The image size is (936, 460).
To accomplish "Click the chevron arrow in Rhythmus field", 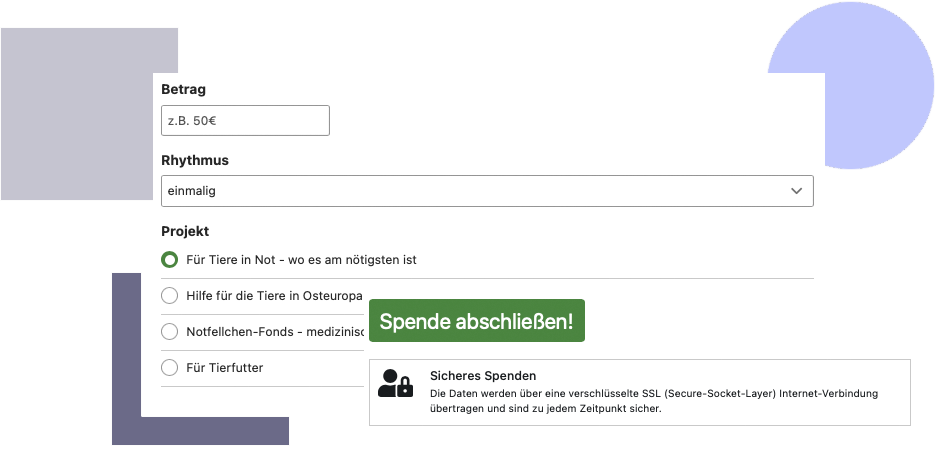I will click(x=796, y=191).
